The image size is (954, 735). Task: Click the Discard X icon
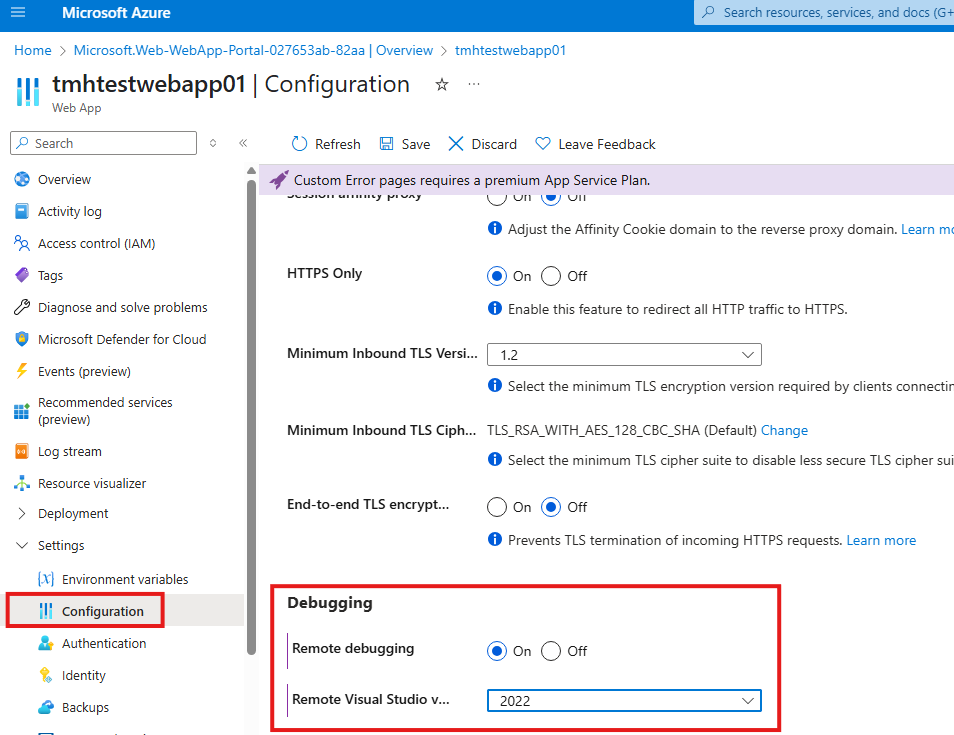[x=456, y=144]
